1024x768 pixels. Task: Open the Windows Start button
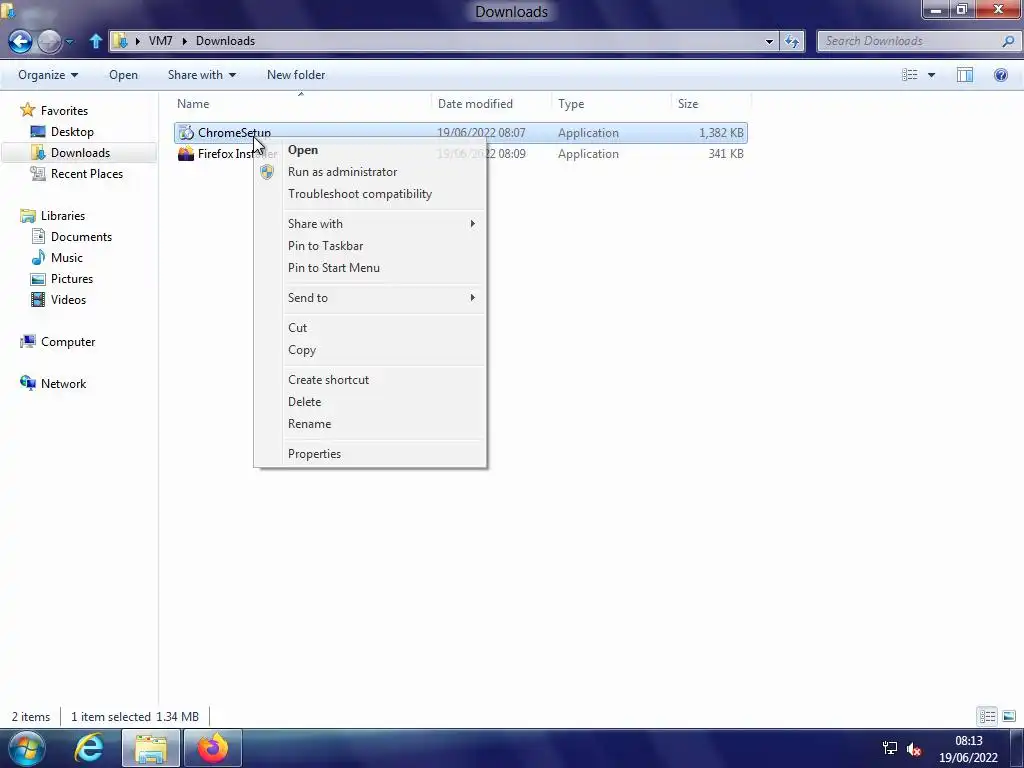click(27, 748)
